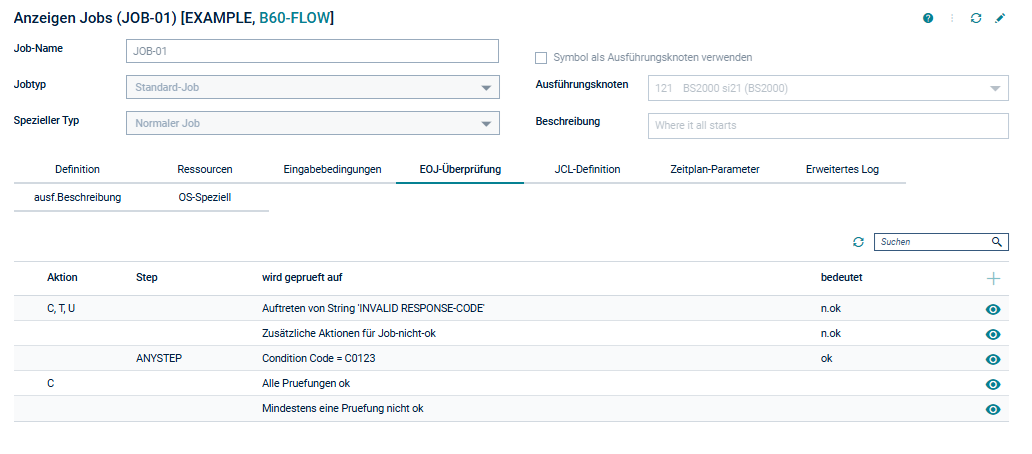Image resolution: width=1032 pixels, height=454 pixels.
Task: Refresh the EOJ table next to Suchen
Action: pos(858,242)
